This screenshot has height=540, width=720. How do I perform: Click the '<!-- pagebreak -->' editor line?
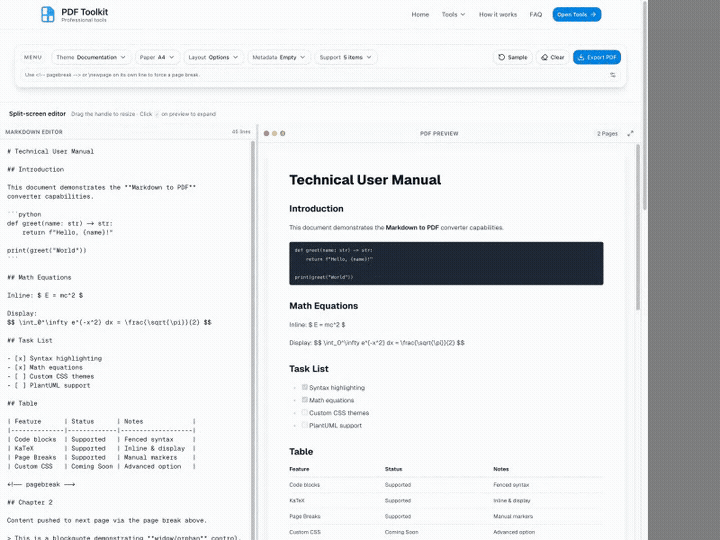coord(41,484)
